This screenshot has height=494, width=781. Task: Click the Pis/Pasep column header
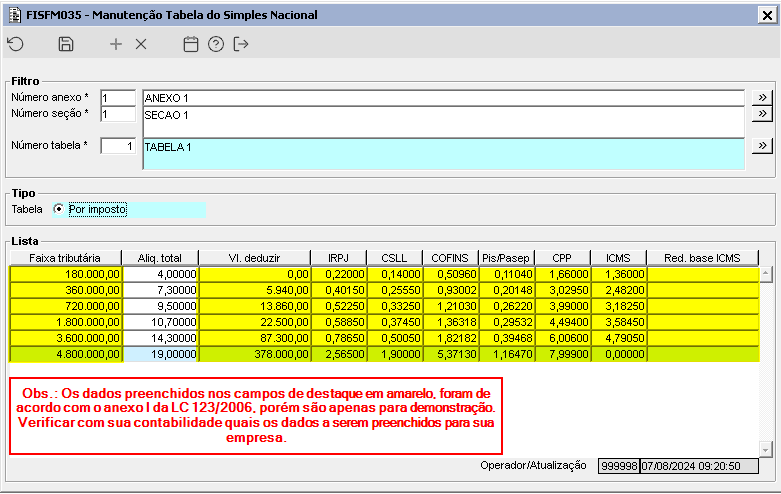click(506, 258)
